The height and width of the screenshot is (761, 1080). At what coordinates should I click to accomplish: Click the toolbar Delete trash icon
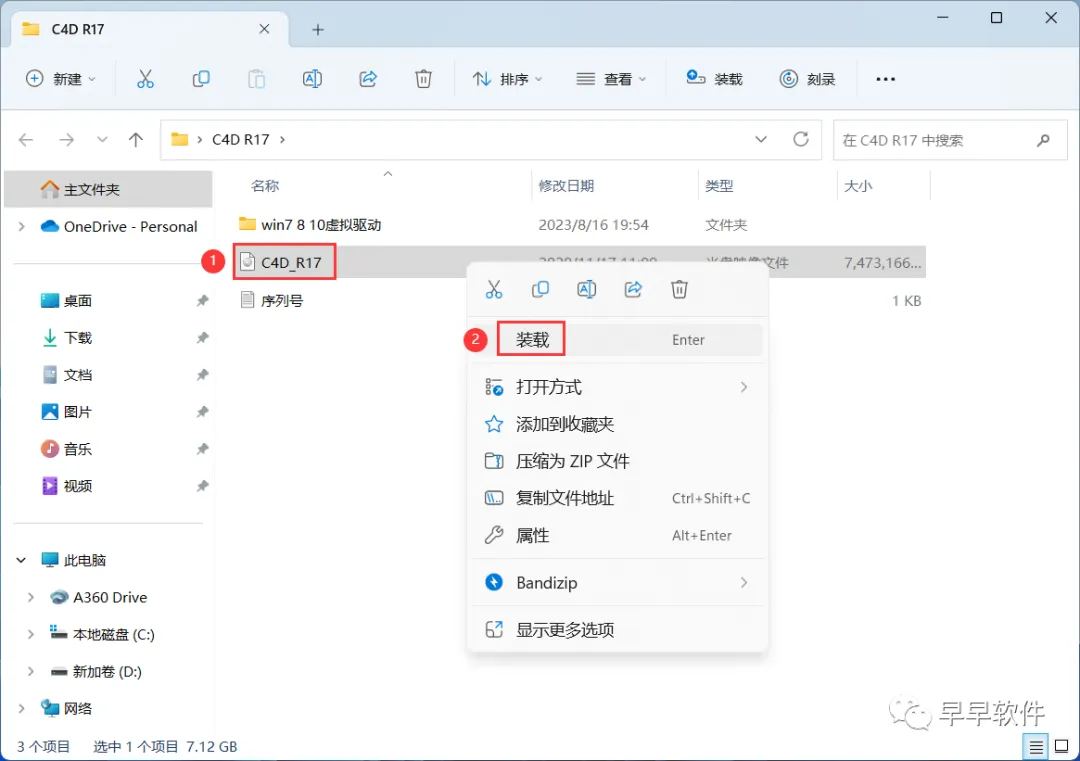[423, 79]
